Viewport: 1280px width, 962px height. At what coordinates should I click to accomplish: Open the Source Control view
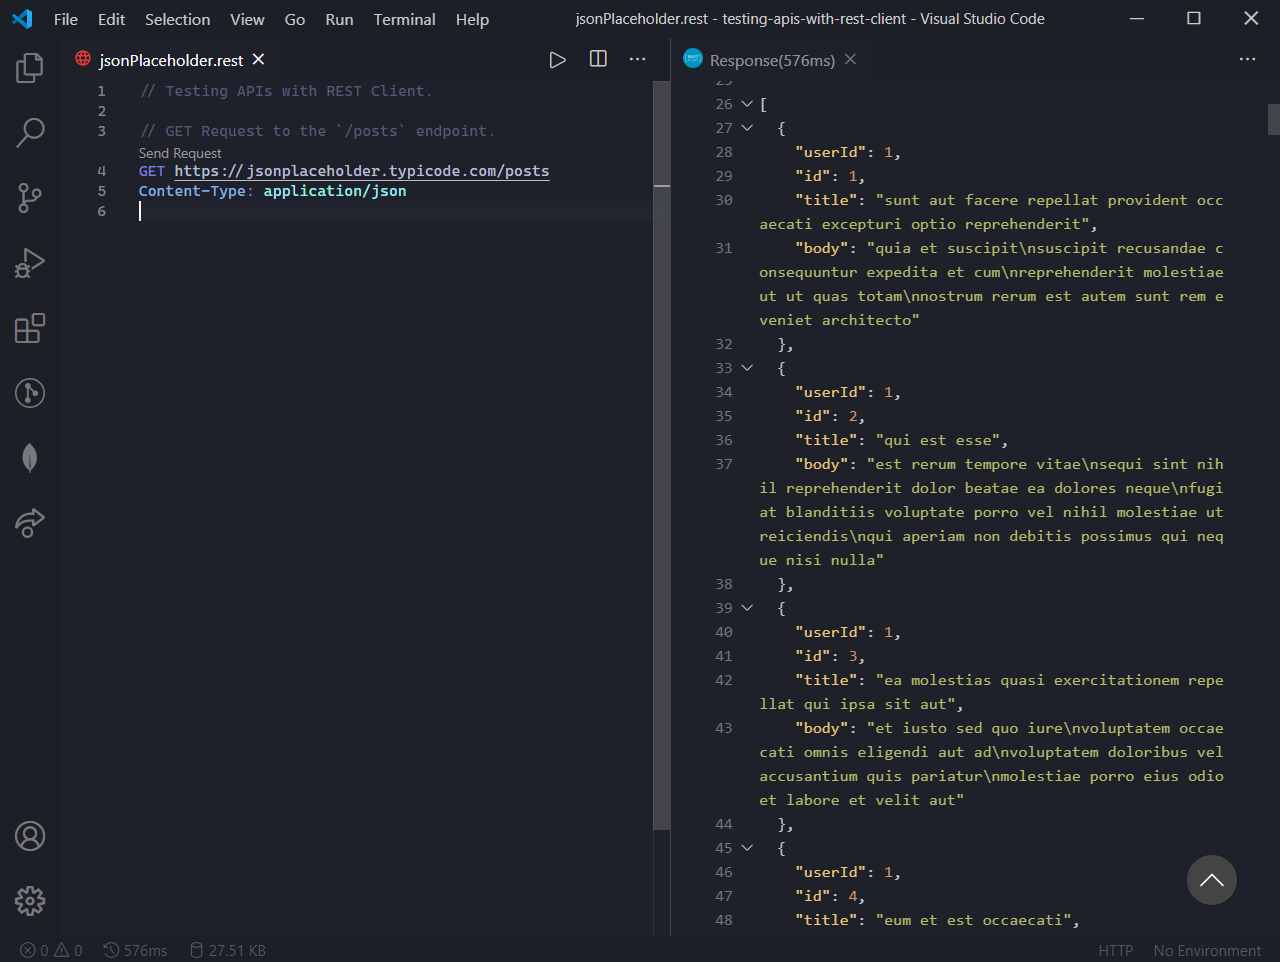pos(29,197)
